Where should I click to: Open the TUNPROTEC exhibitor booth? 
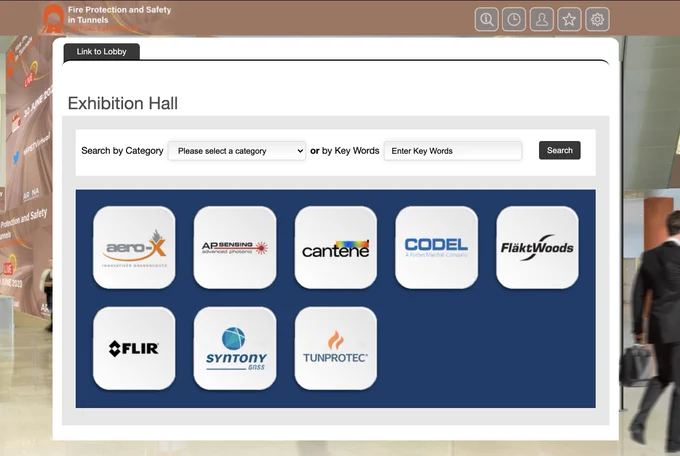pyautogui.click(x=336, y=348)
